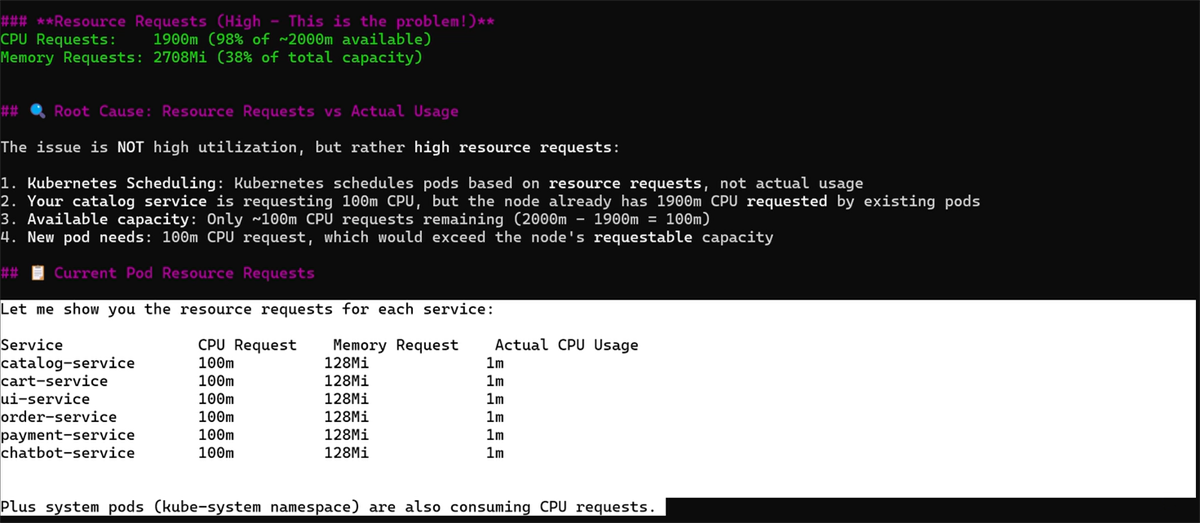Screen dimensions: 1200x523
Task: Click the magnifying glass emoji before Root Cause
Action: pos(36,111)
